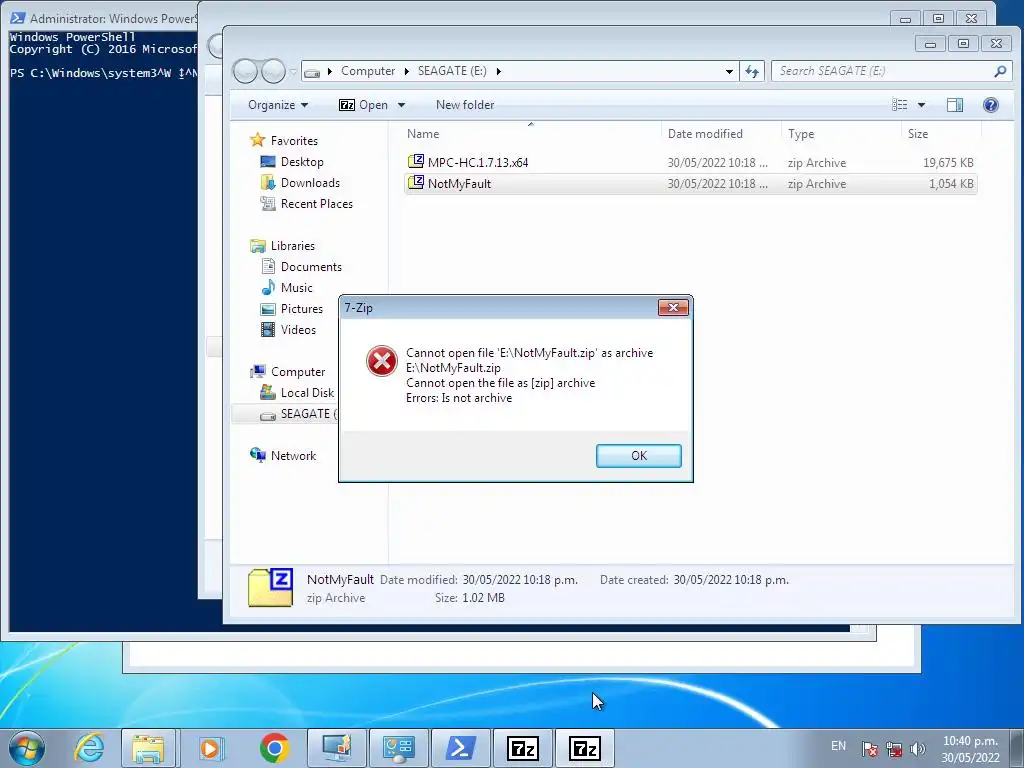Expand arrow after SEAGATE (E:) breadcrumb
The width and height of the screenshot is (1024, 768).
point(498,71)
